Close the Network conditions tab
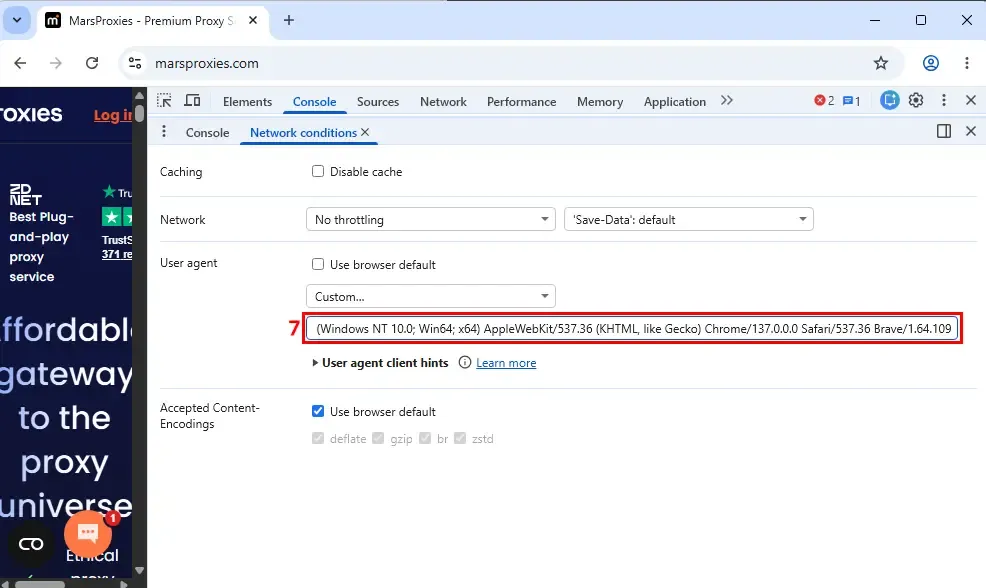The image size is (986, 588). (x=365, y=132)
